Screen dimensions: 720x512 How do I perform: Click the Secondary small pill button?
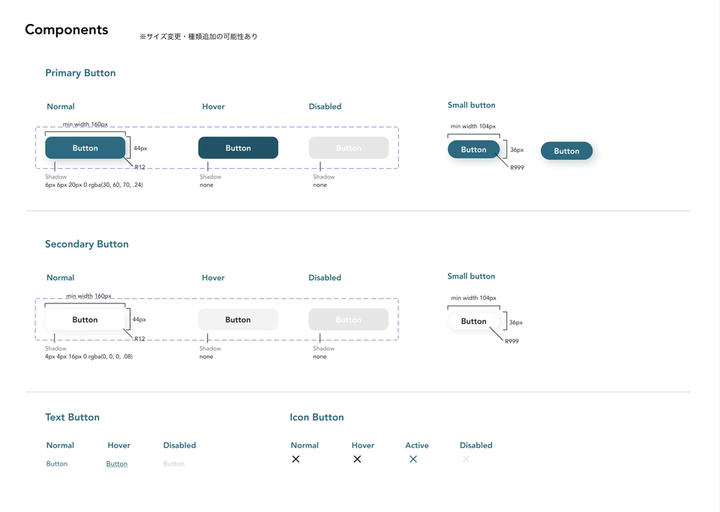click(x=473, y=321)
